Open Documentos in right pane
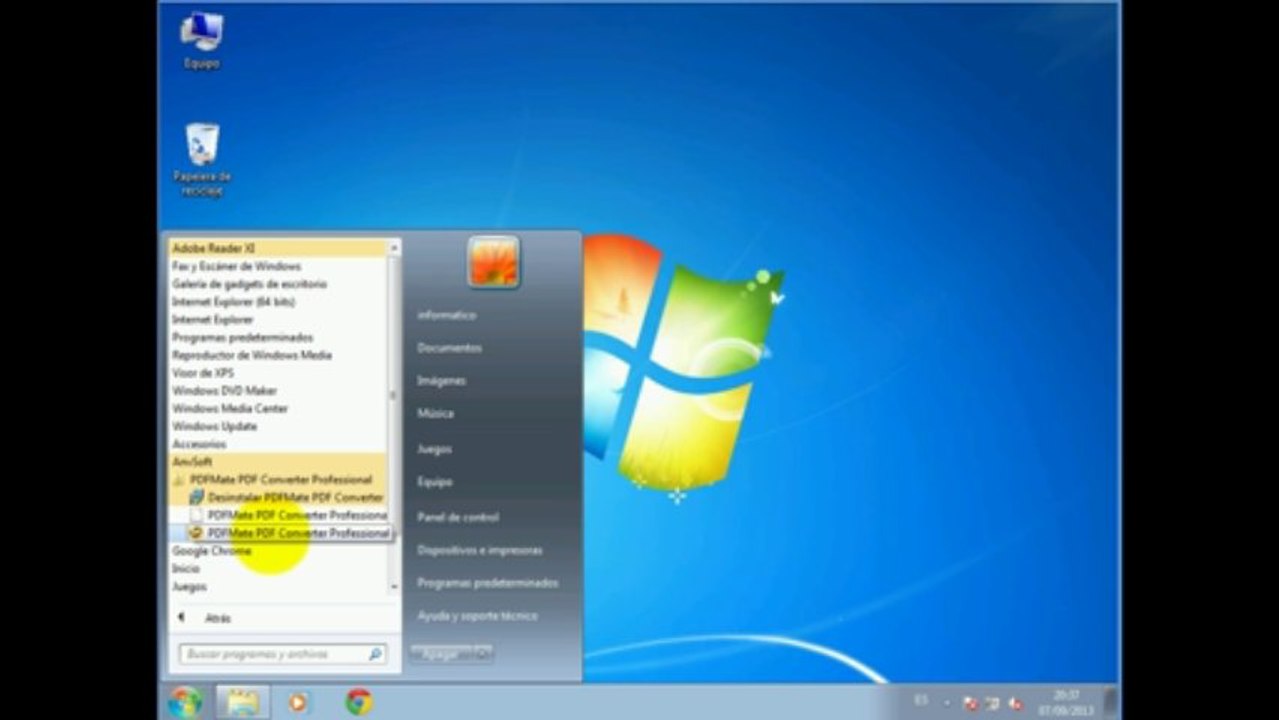The width and height of the screenshot is (1279, 720). (x=450, y=348)
